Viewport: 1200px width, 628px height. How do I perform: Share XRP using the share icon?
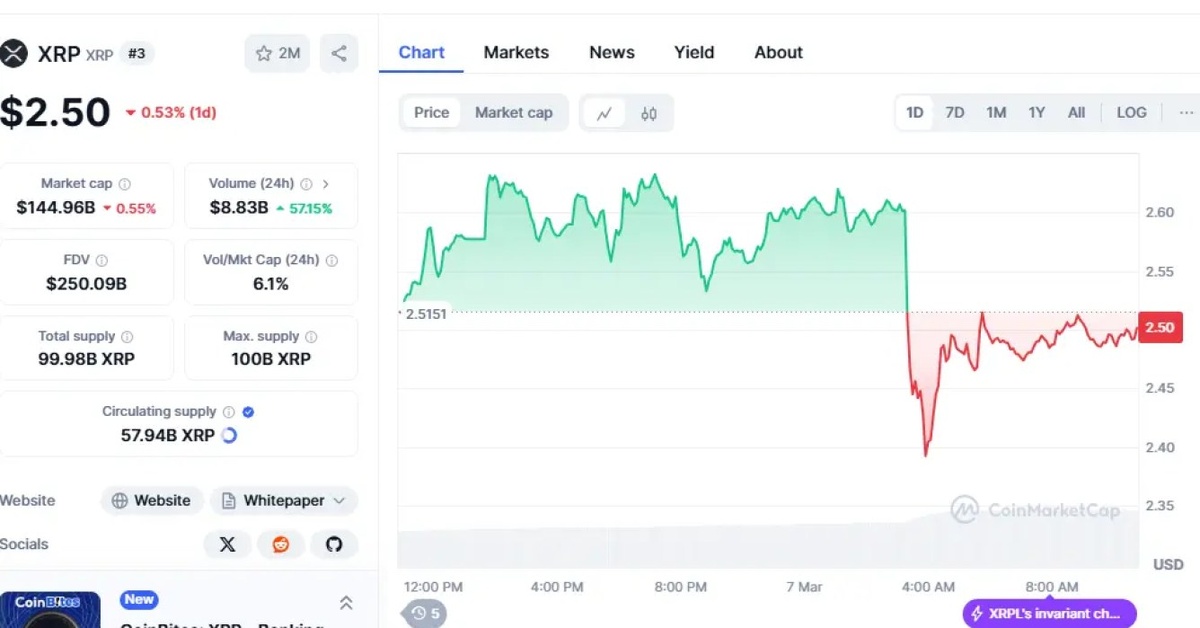click(x=339, y=53)
